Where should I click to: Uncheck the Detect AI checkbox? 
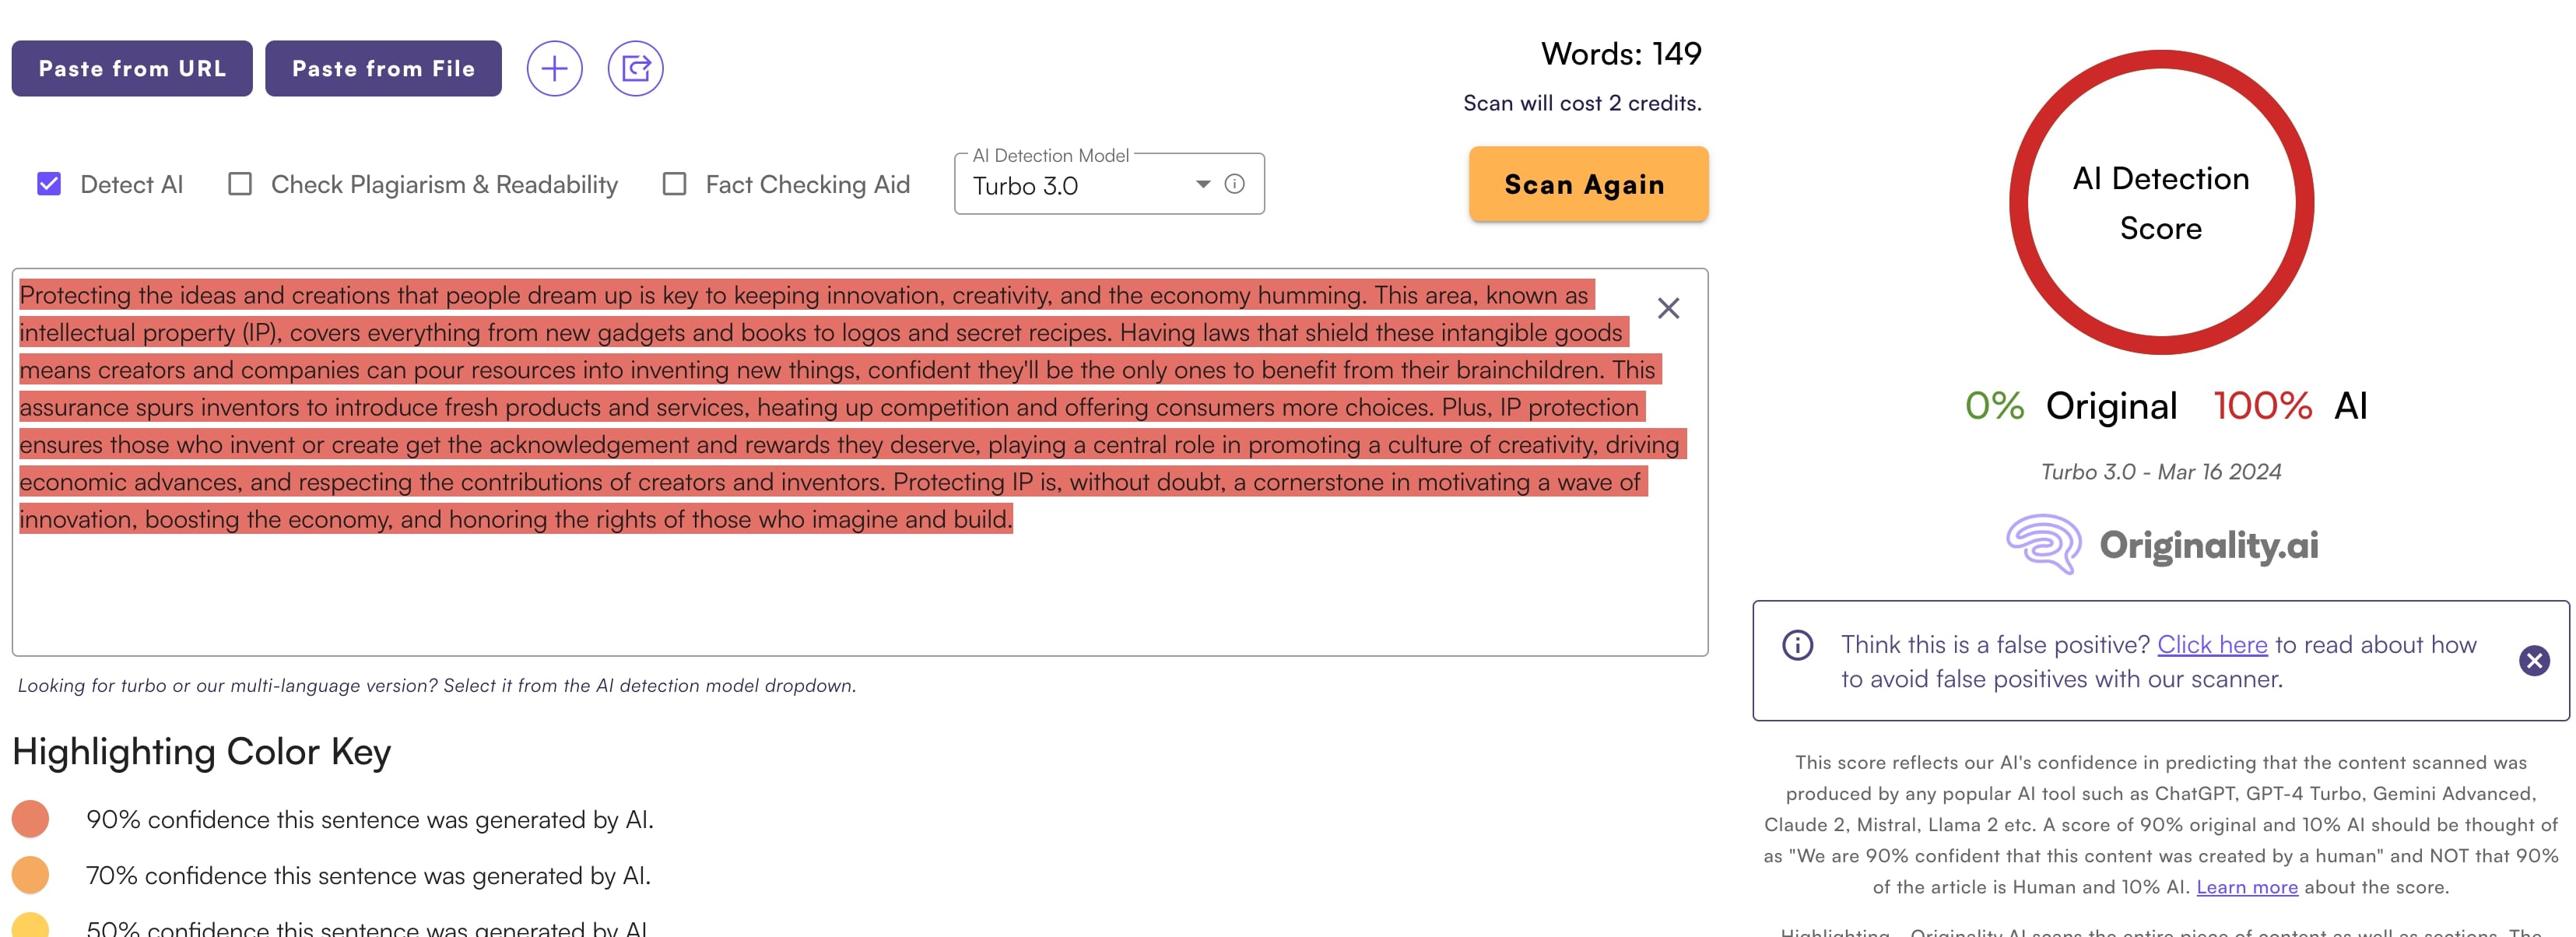[49, 184]
